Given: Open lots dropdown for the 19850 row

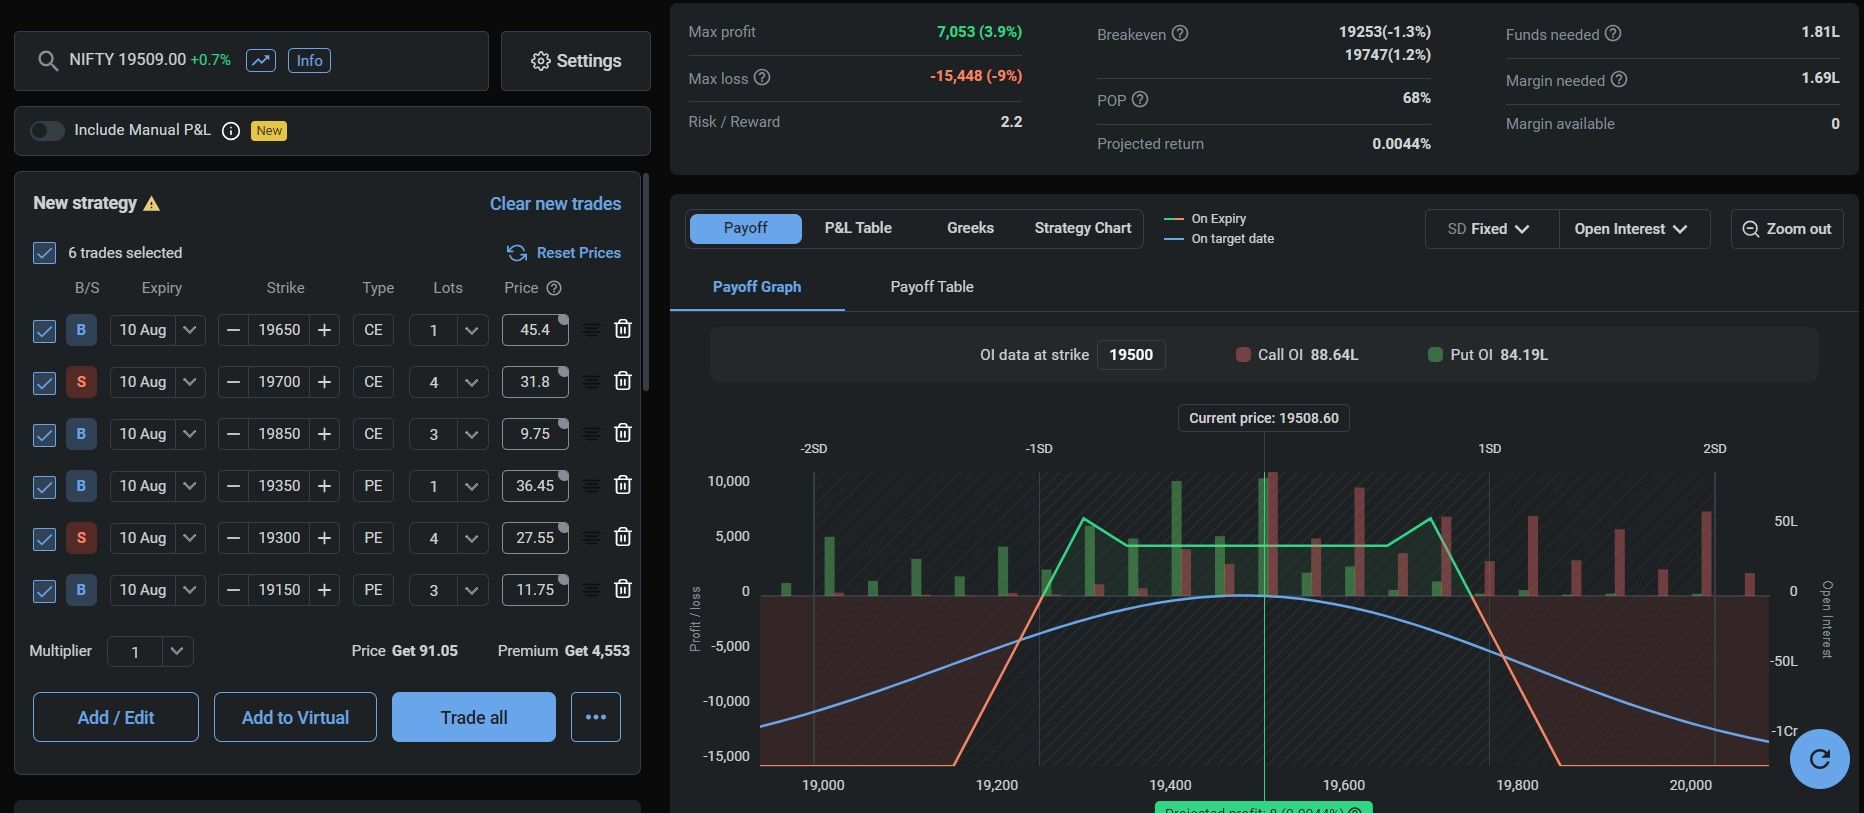Looking at the screenshot, I should [471, 434].
